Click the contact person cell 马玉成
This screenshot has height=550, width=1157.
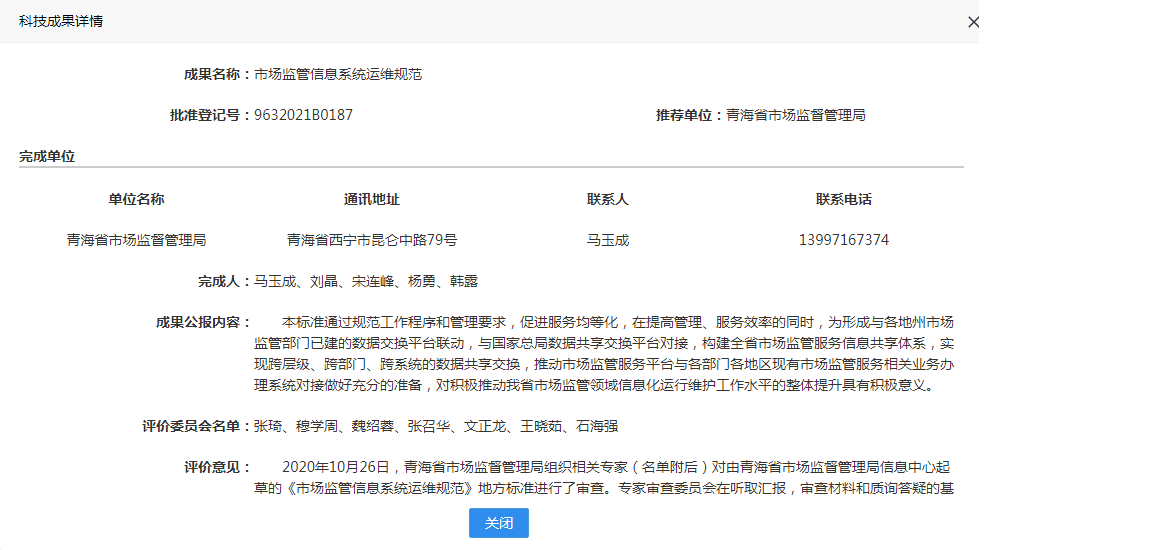(x=607, y=240)
